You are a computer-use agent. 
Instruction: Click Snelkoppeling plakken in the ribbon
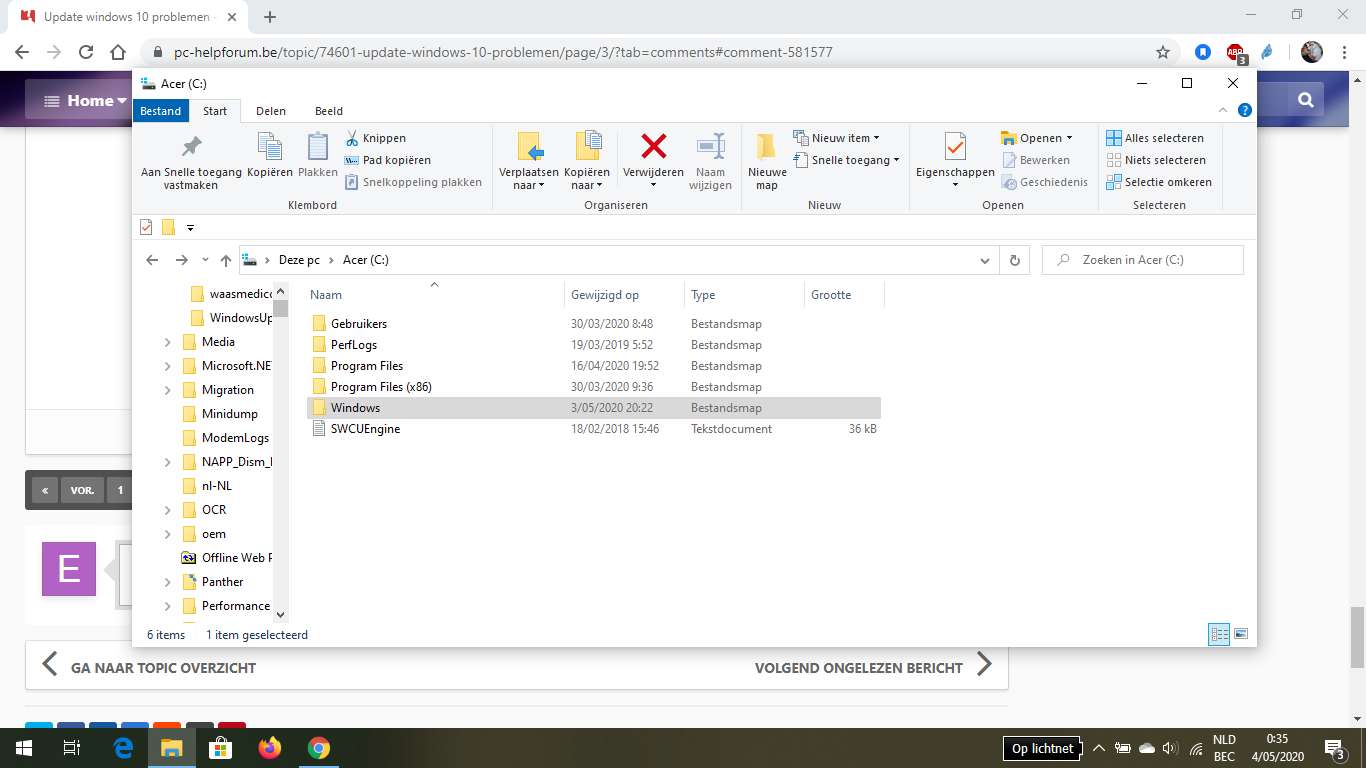pyautogui.click(x=413, y=182)
